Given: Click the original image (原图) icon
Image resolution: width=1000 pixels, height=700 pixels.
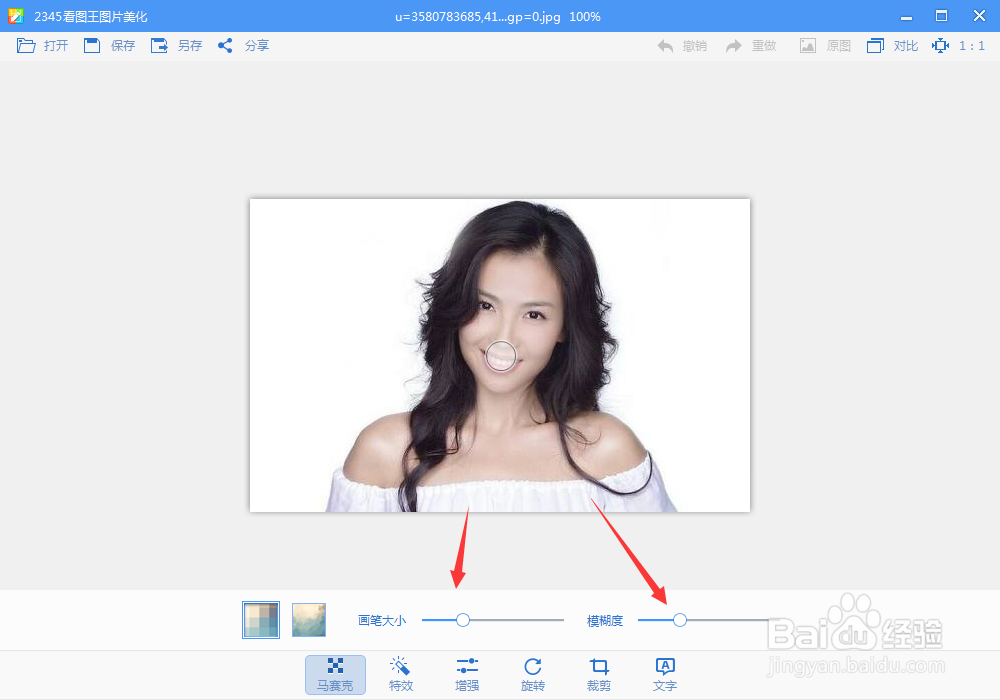Looking at the screenshot, I should pos(808,46).
